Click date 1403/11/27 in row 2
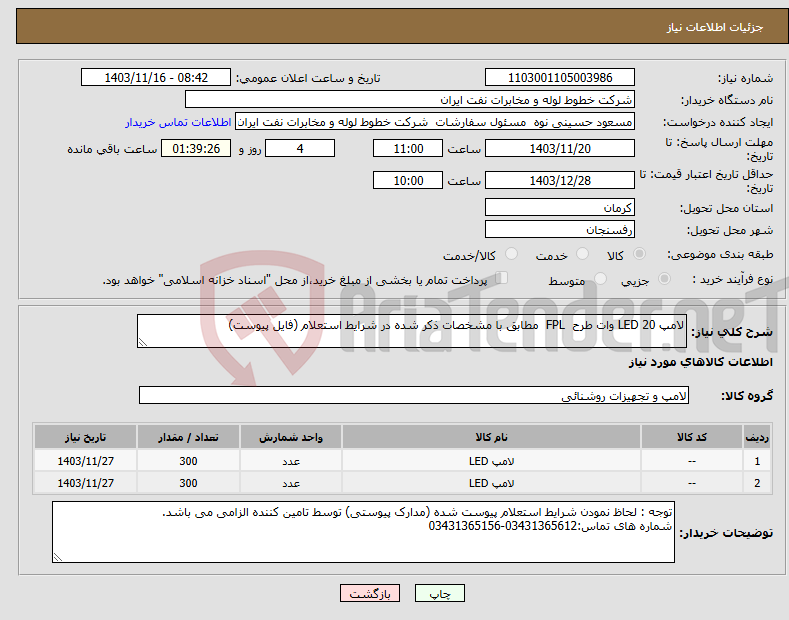The image size is (789, 620). (86, 483)
